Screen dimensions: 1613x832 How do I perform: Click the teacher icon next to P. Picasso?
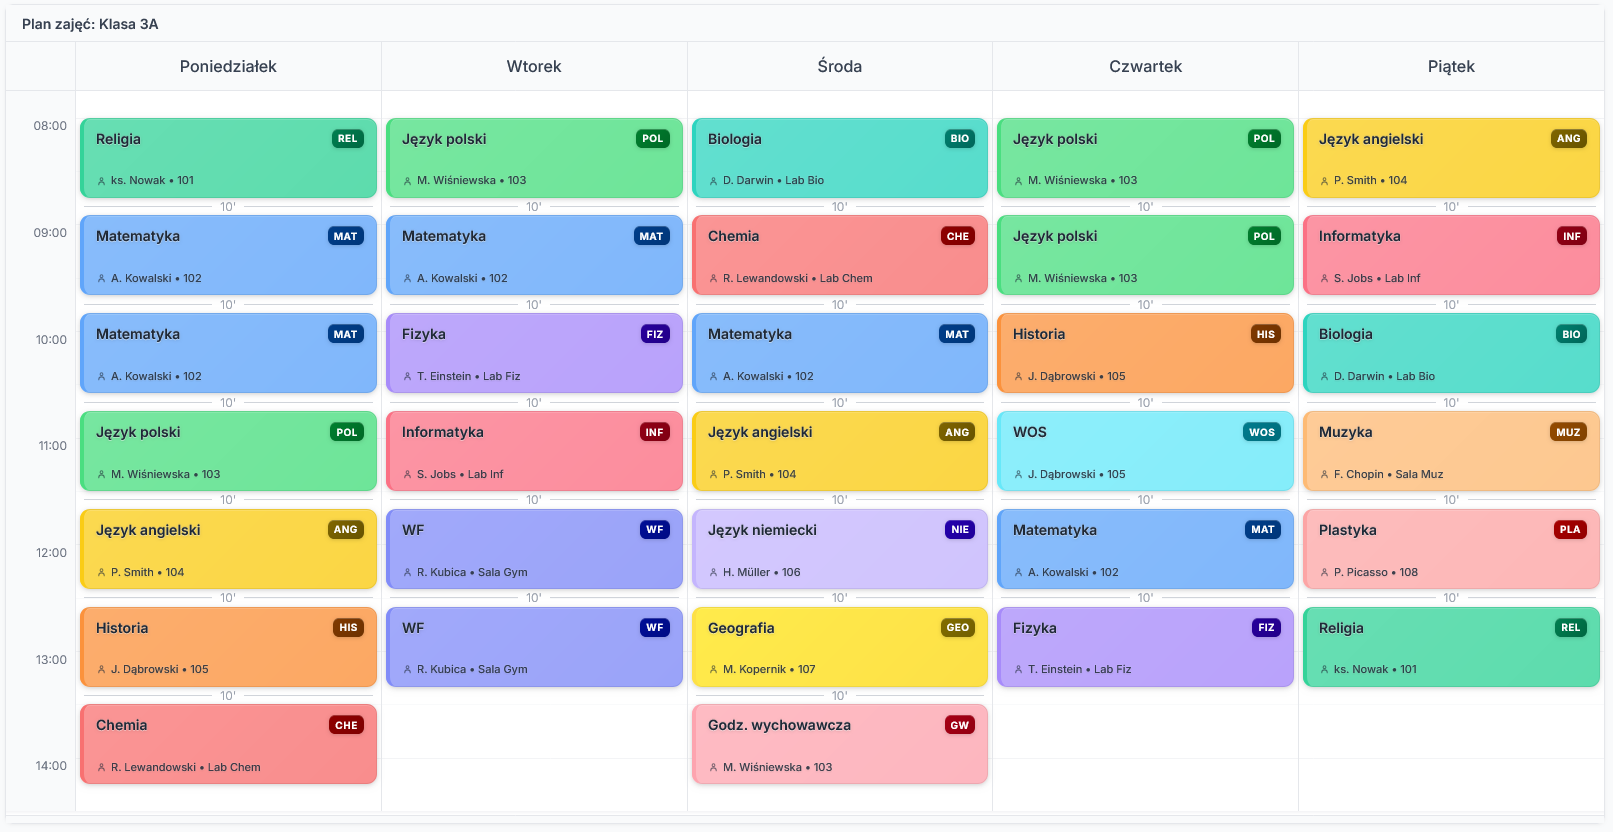pos(1324,573)
